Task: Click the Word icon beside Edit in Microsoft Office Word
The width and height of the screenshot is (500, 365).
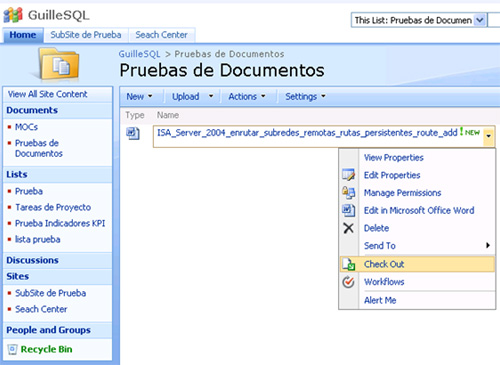Action: pyautogui.click(x=348, y=210)
